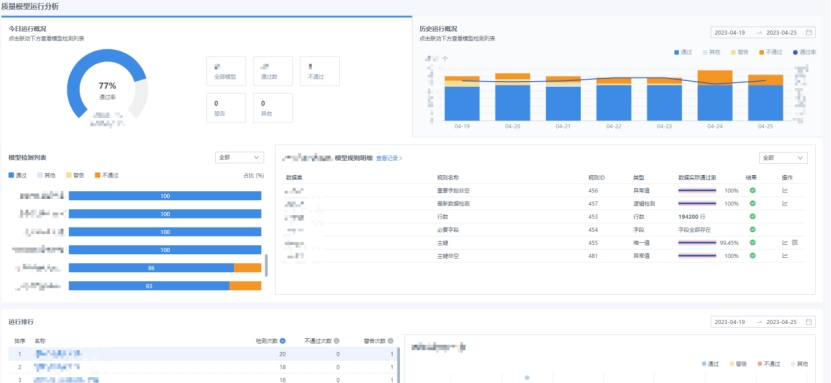Click the 其他 stat card showing 0

(x=273, y=108)
